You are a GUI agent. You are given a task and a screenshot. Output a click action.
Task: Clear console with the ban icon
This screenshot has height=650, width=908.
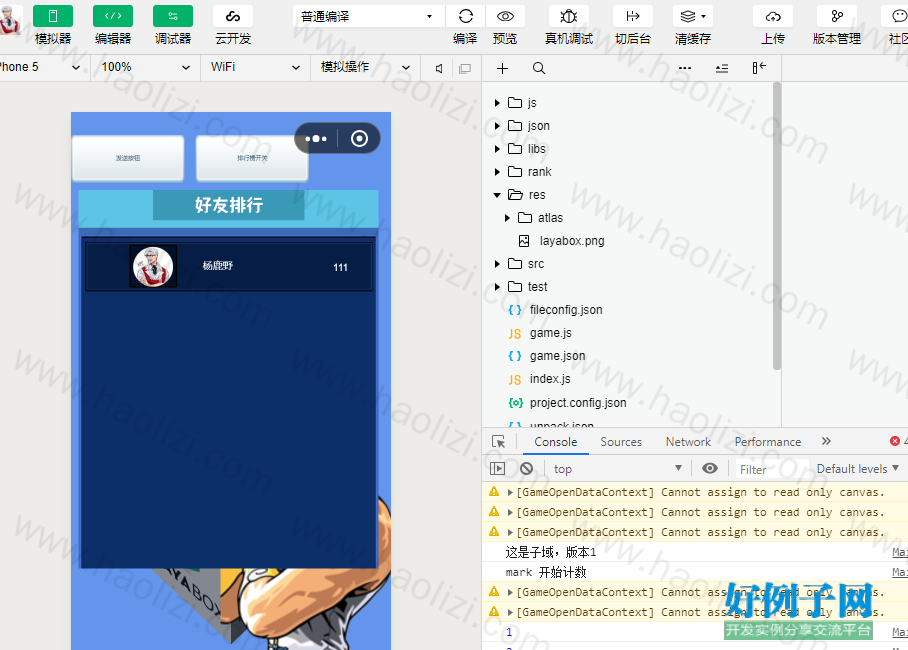tap(526, 468)
